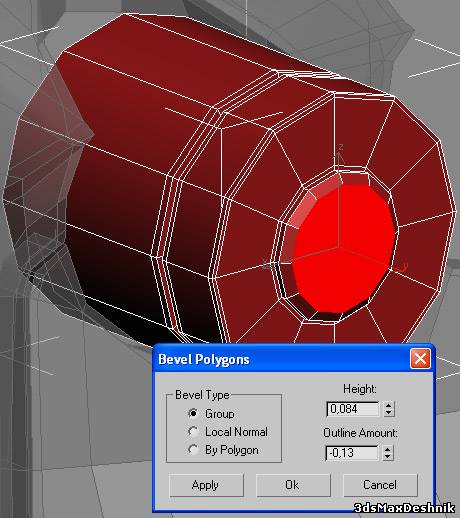
Task: Click the 3dsMaxDeshnik watermark text
Action: click(x=404, y=508)
